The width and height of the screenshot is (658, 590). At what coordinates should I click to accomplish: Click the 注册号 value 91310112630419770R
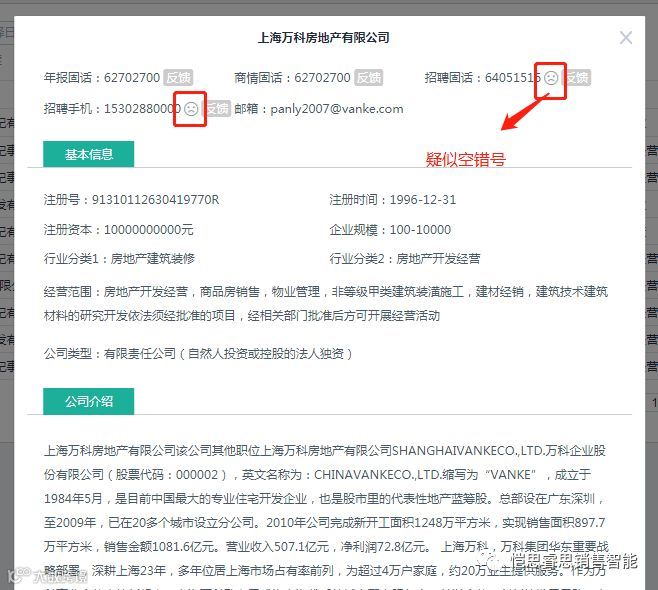tap(155, 200)
